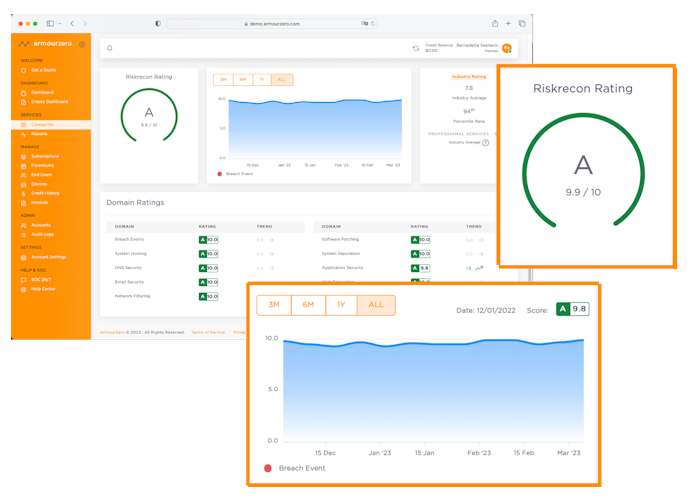Click the small Riskrecon Rating gauge in dashboard

point(149,115)
